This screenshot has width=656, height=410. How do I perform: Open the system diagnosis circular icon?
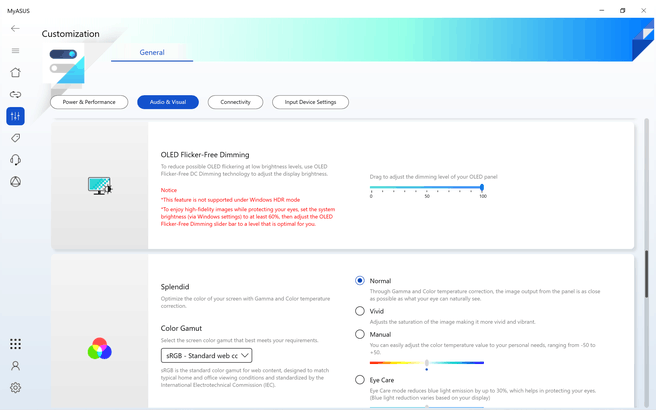pyautogui.click(x=15, y=182)
